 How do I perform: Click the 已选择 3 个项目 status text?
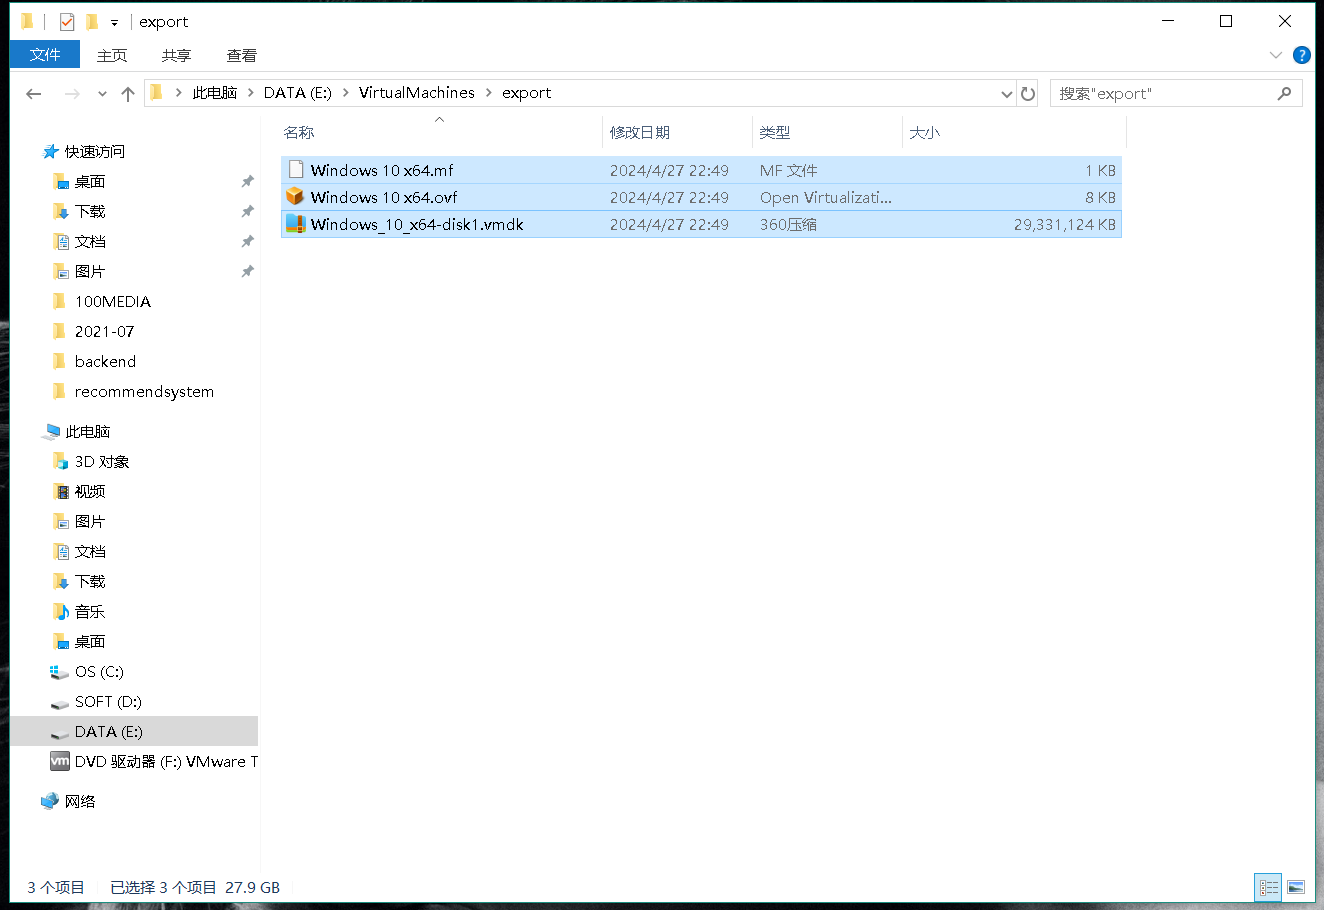pyautogui.click(x=163, y=887)
